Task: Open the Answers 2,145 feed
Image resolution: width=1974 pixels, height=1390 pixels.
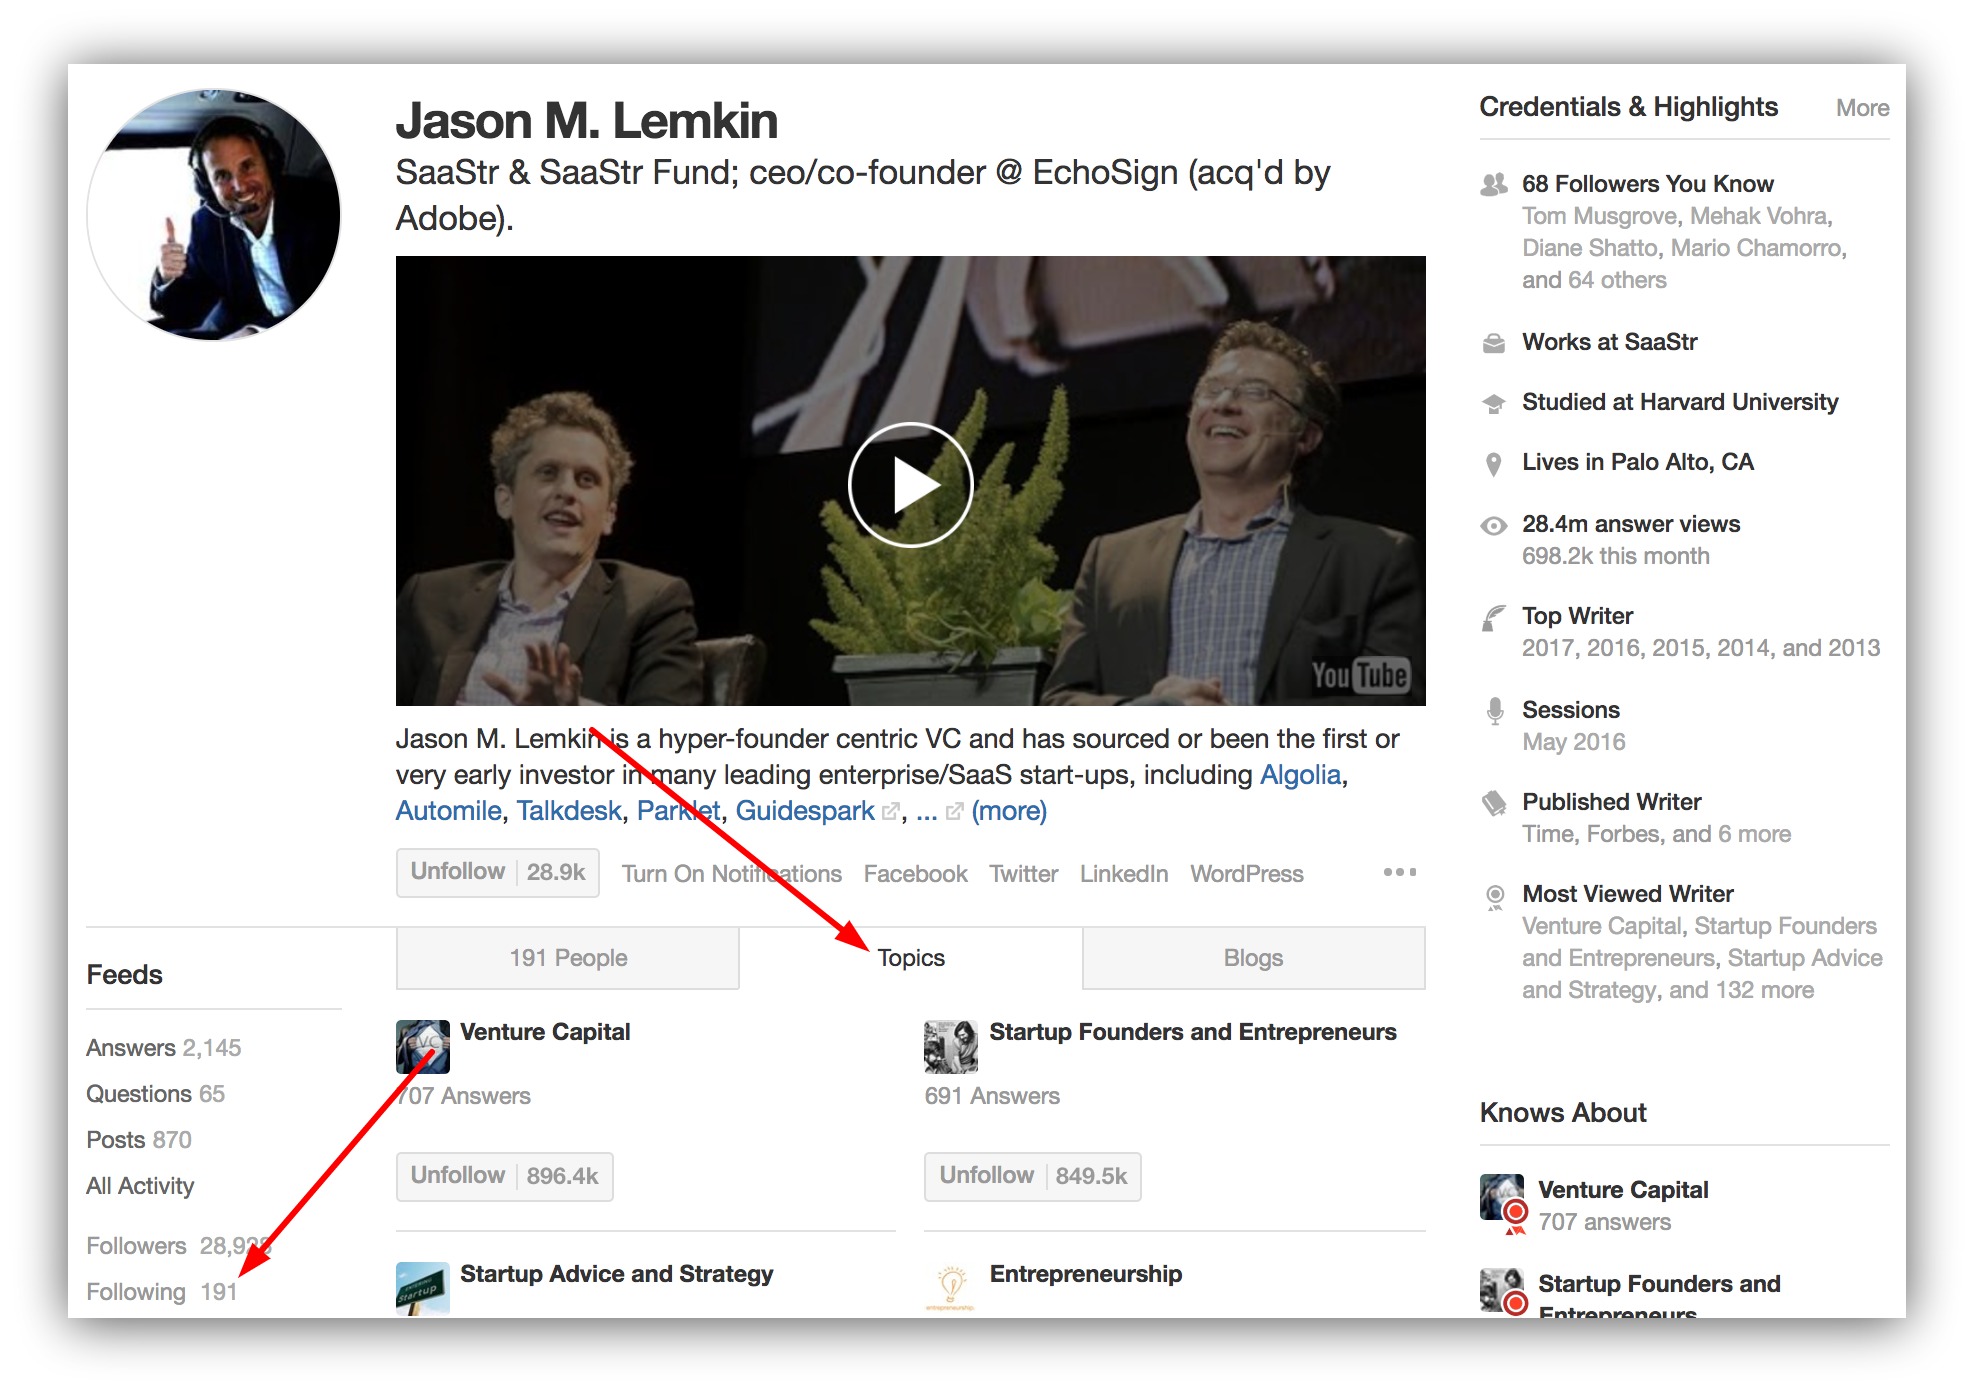Action: 164,1048
